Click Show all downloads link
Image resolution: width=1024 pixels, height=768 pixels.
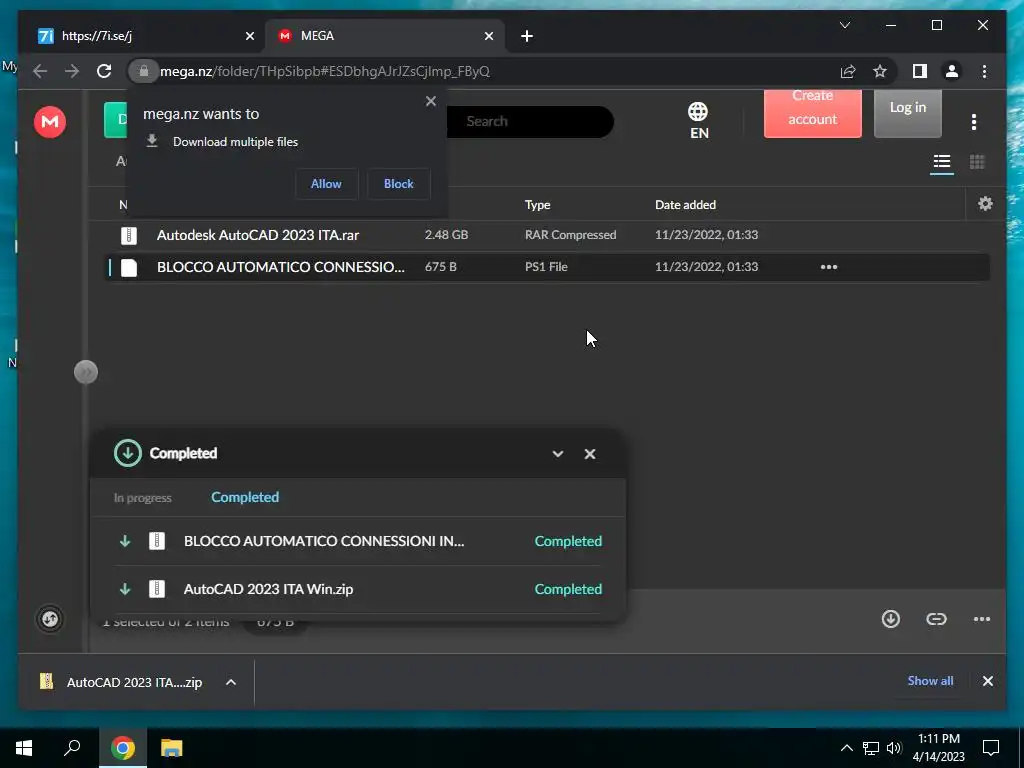[930, 680]
